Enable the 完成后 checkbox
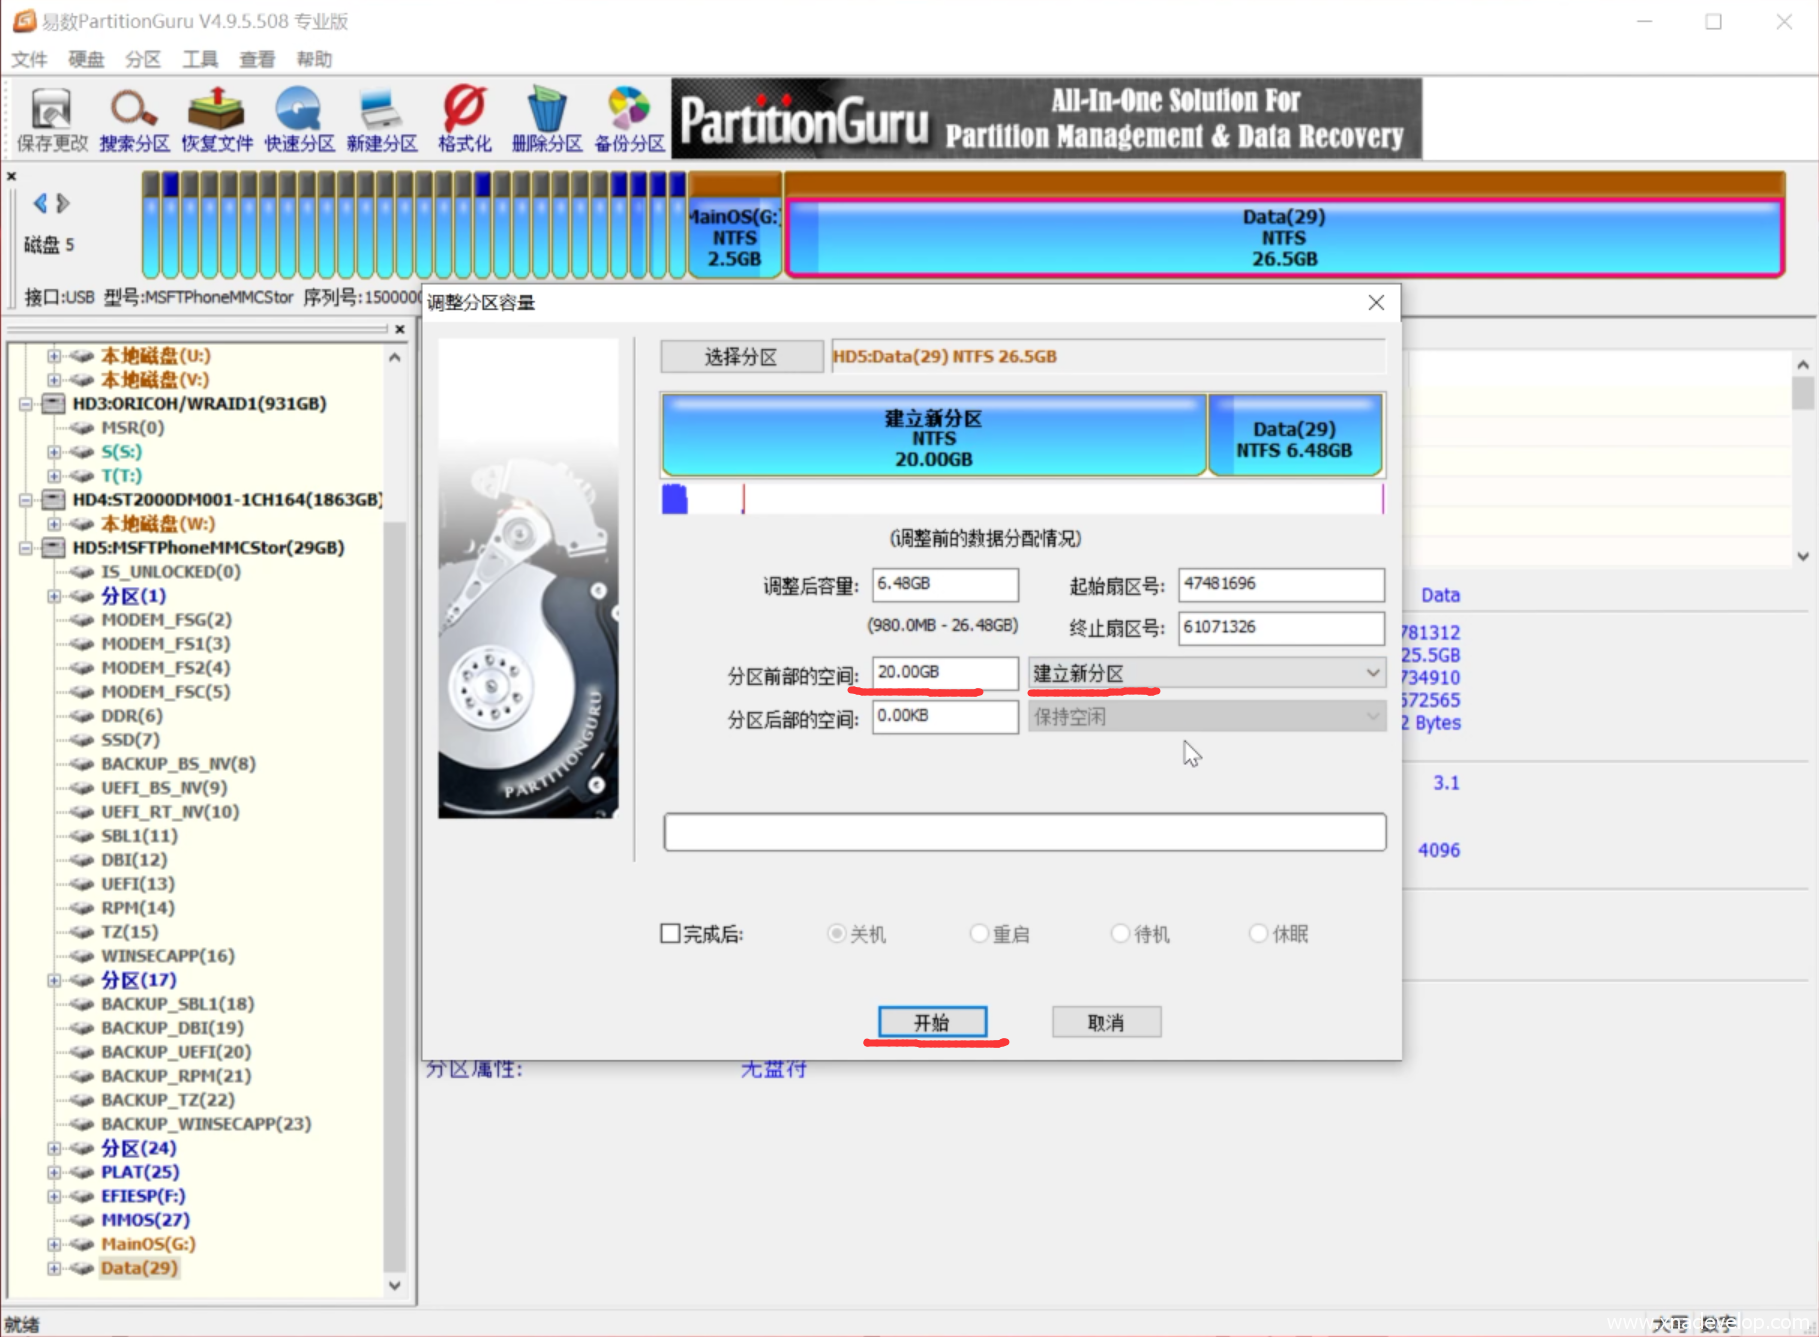The height and width of the screenshot is (1337, 1819). coord(671,934)
